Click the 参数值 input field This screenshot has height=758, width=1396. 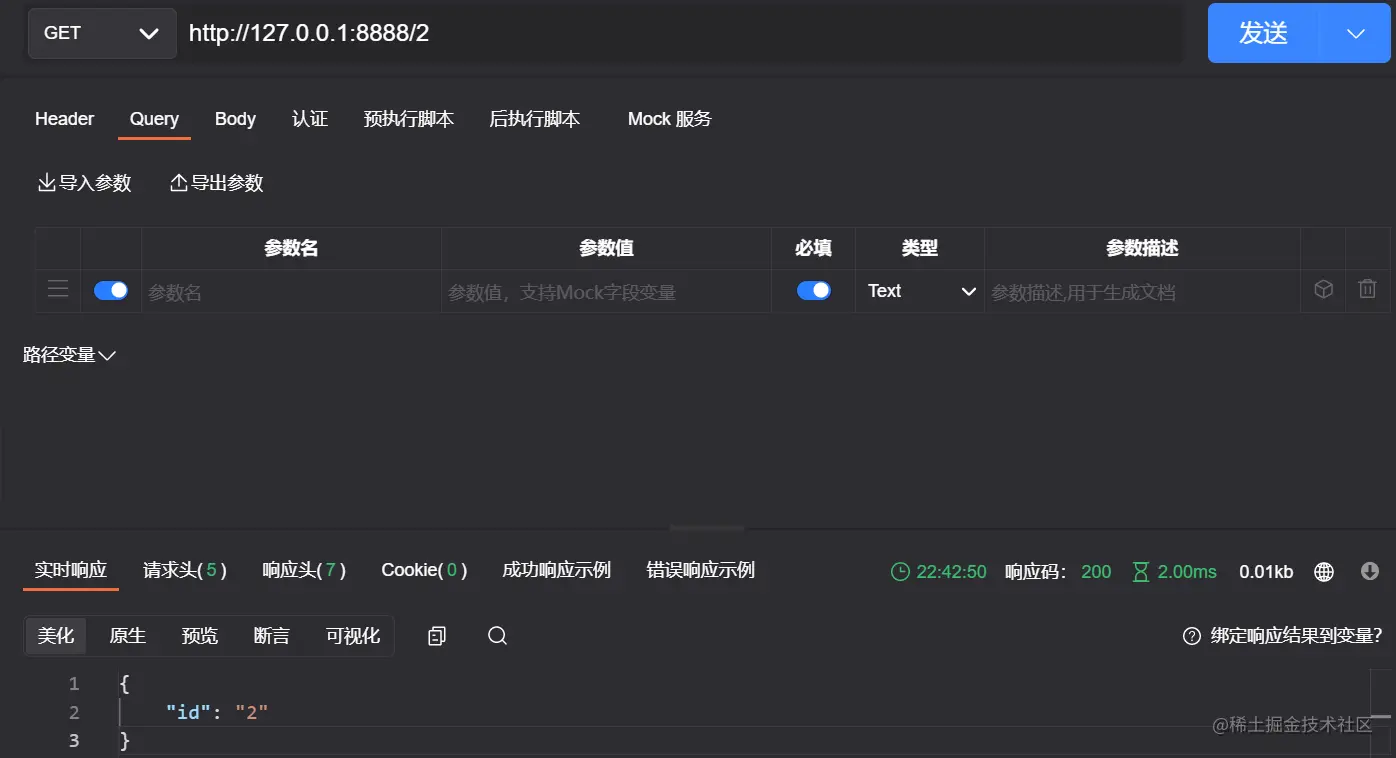point(606,292)
